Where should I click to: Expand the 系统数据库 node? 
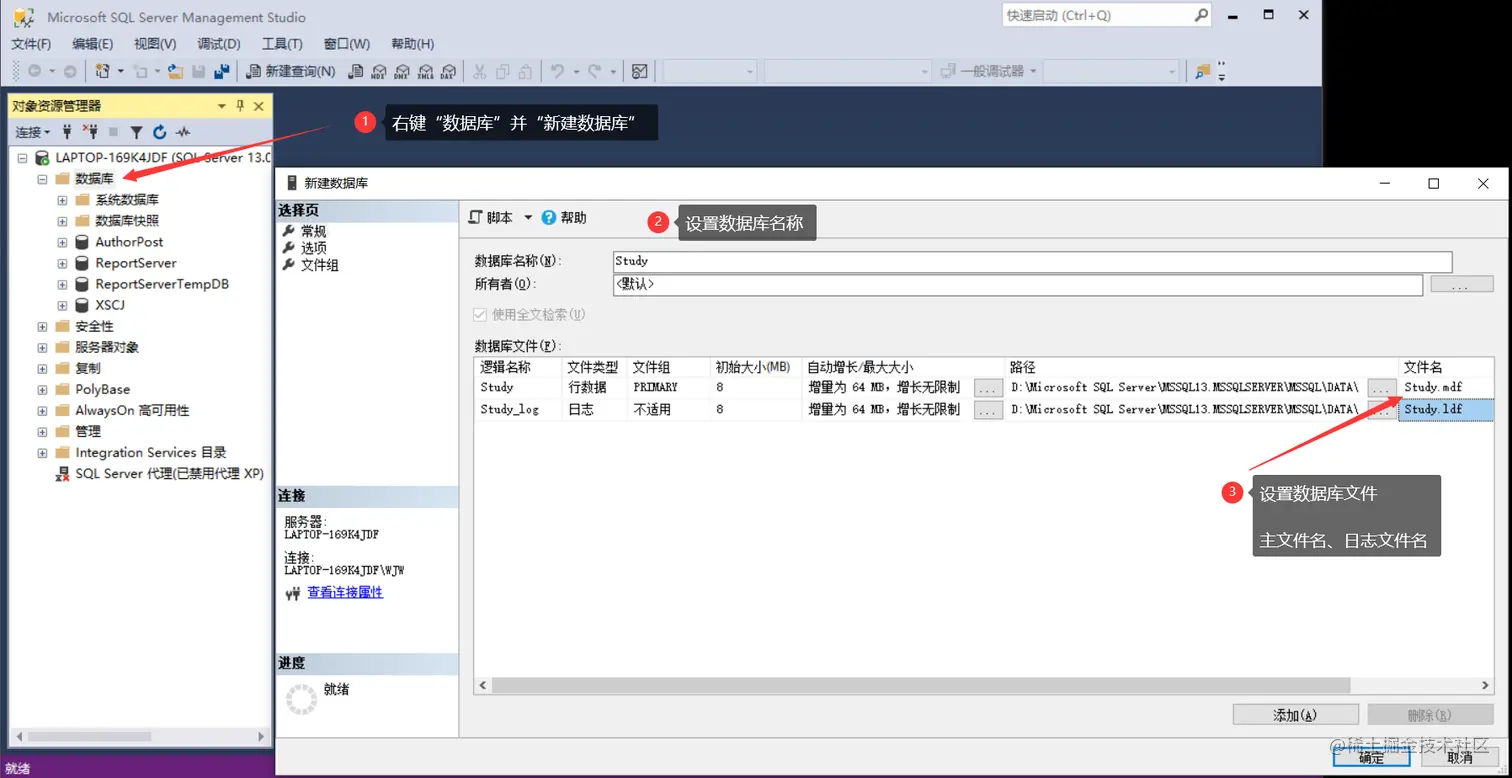pyautogui.click(x=62, y=200)
